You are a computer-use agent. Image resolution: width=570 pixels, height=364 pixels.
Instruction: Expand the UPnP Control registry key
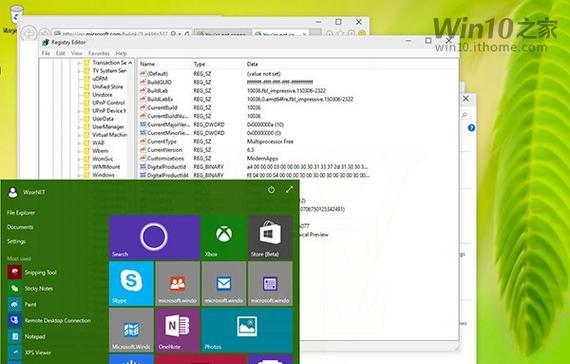coord(79,103)
